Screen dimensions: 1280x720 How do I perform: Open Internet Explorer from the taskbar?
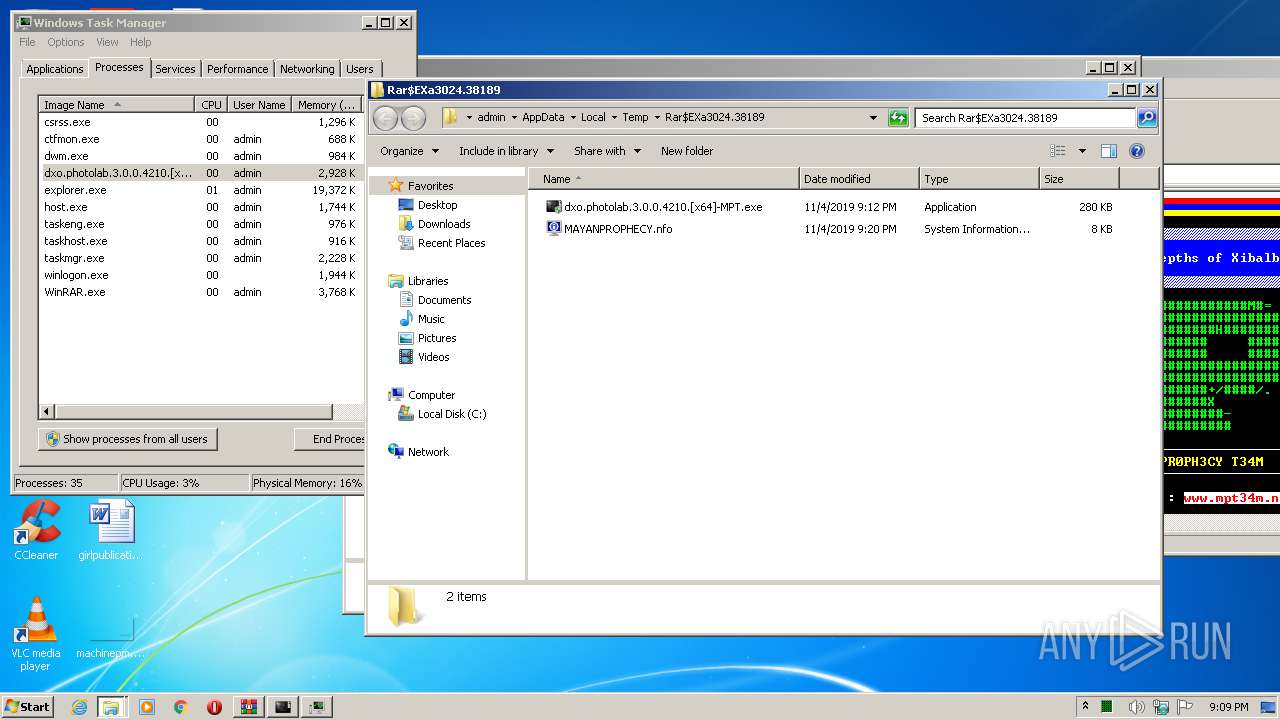point(80,707)
